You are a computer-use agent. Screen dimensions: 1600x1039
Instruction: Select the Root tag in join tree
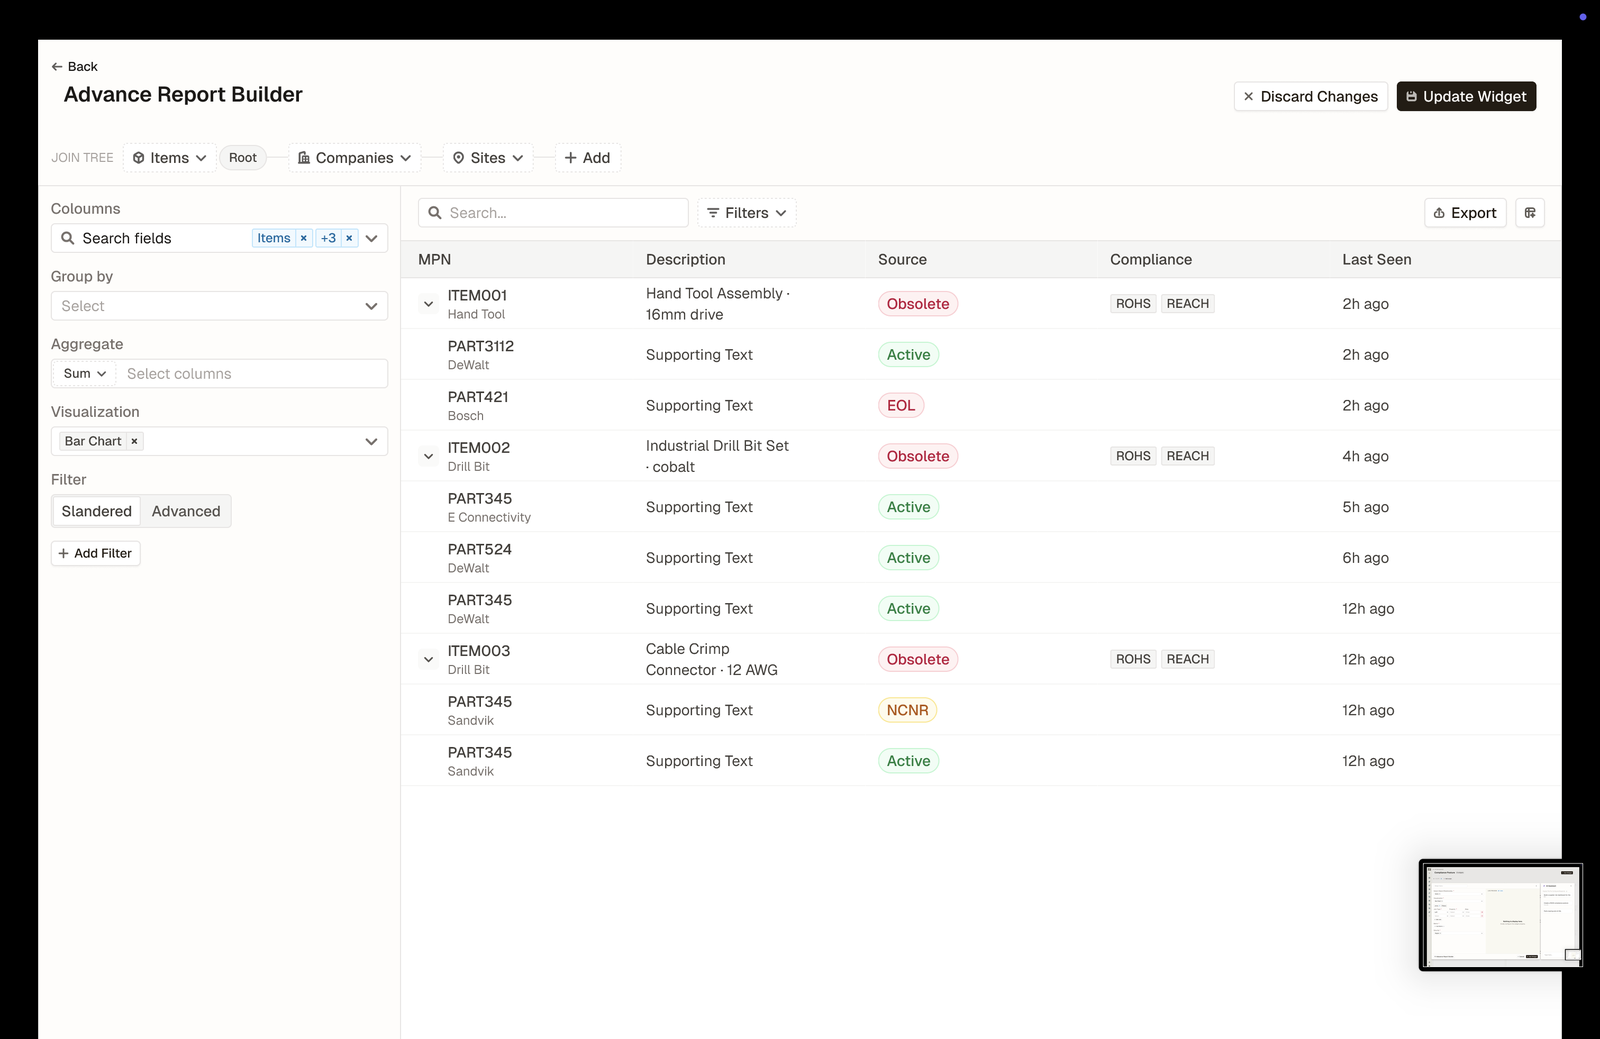[x=243, y=158]
